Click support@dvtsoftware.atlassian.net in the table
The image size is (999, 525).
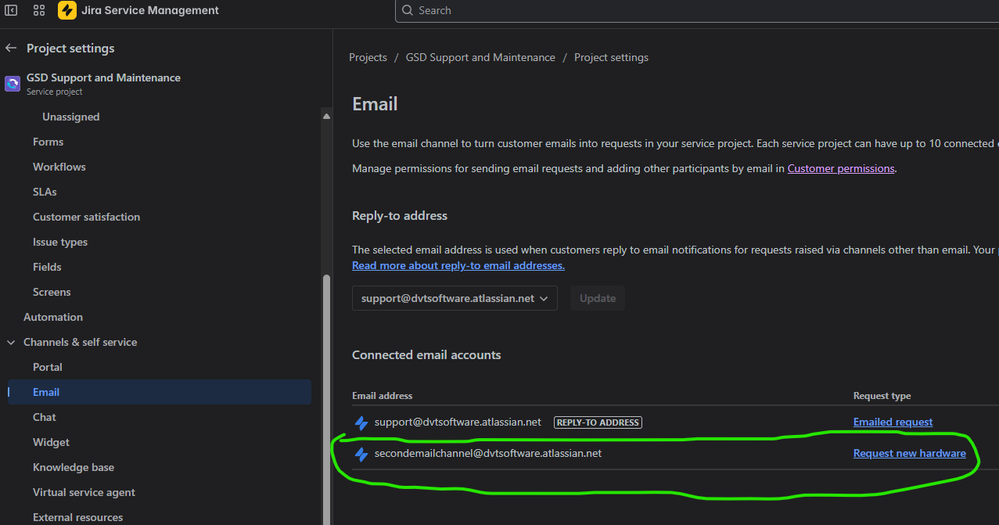(457, 422)
